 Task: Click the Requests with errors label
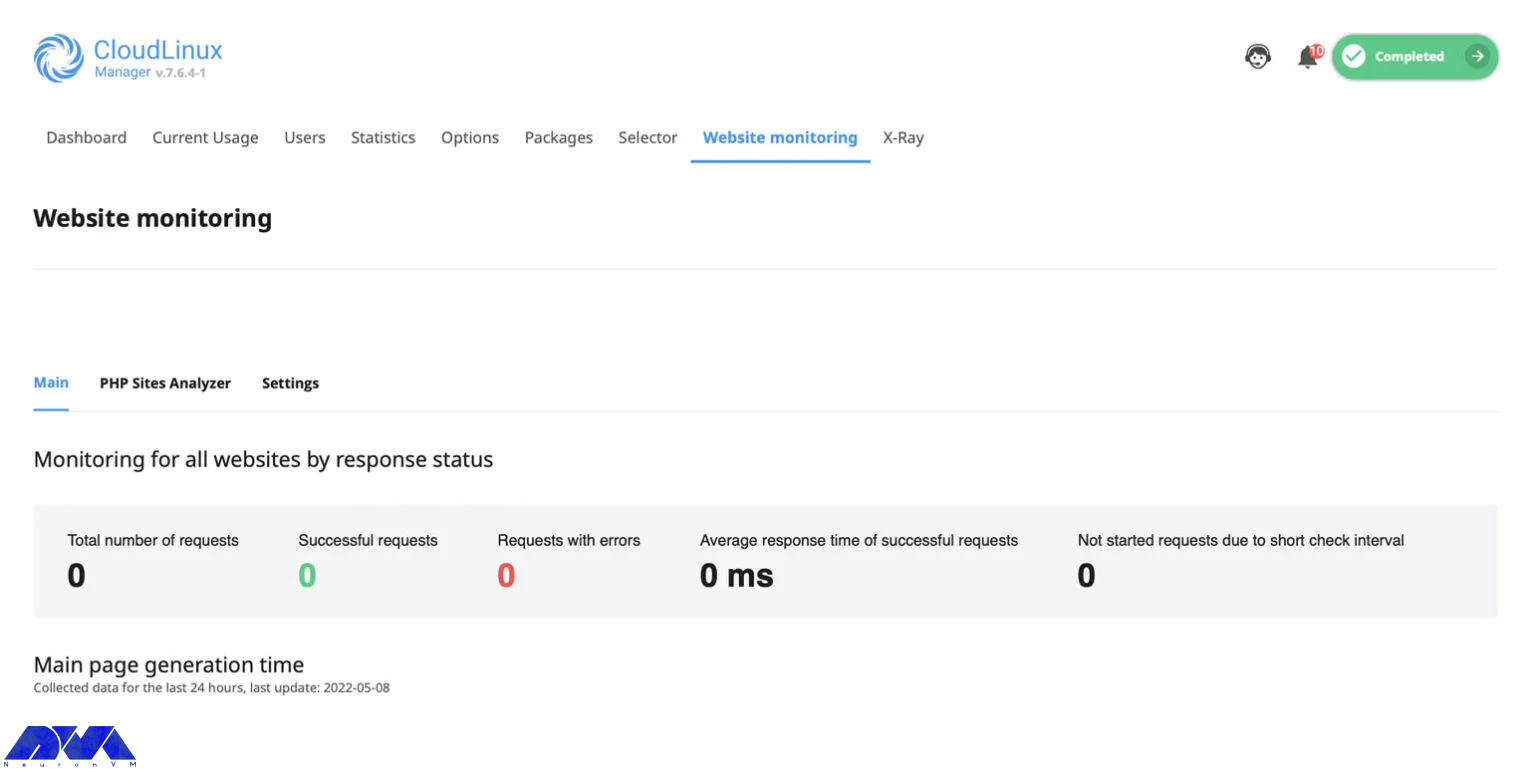click(x=569, y=540)
